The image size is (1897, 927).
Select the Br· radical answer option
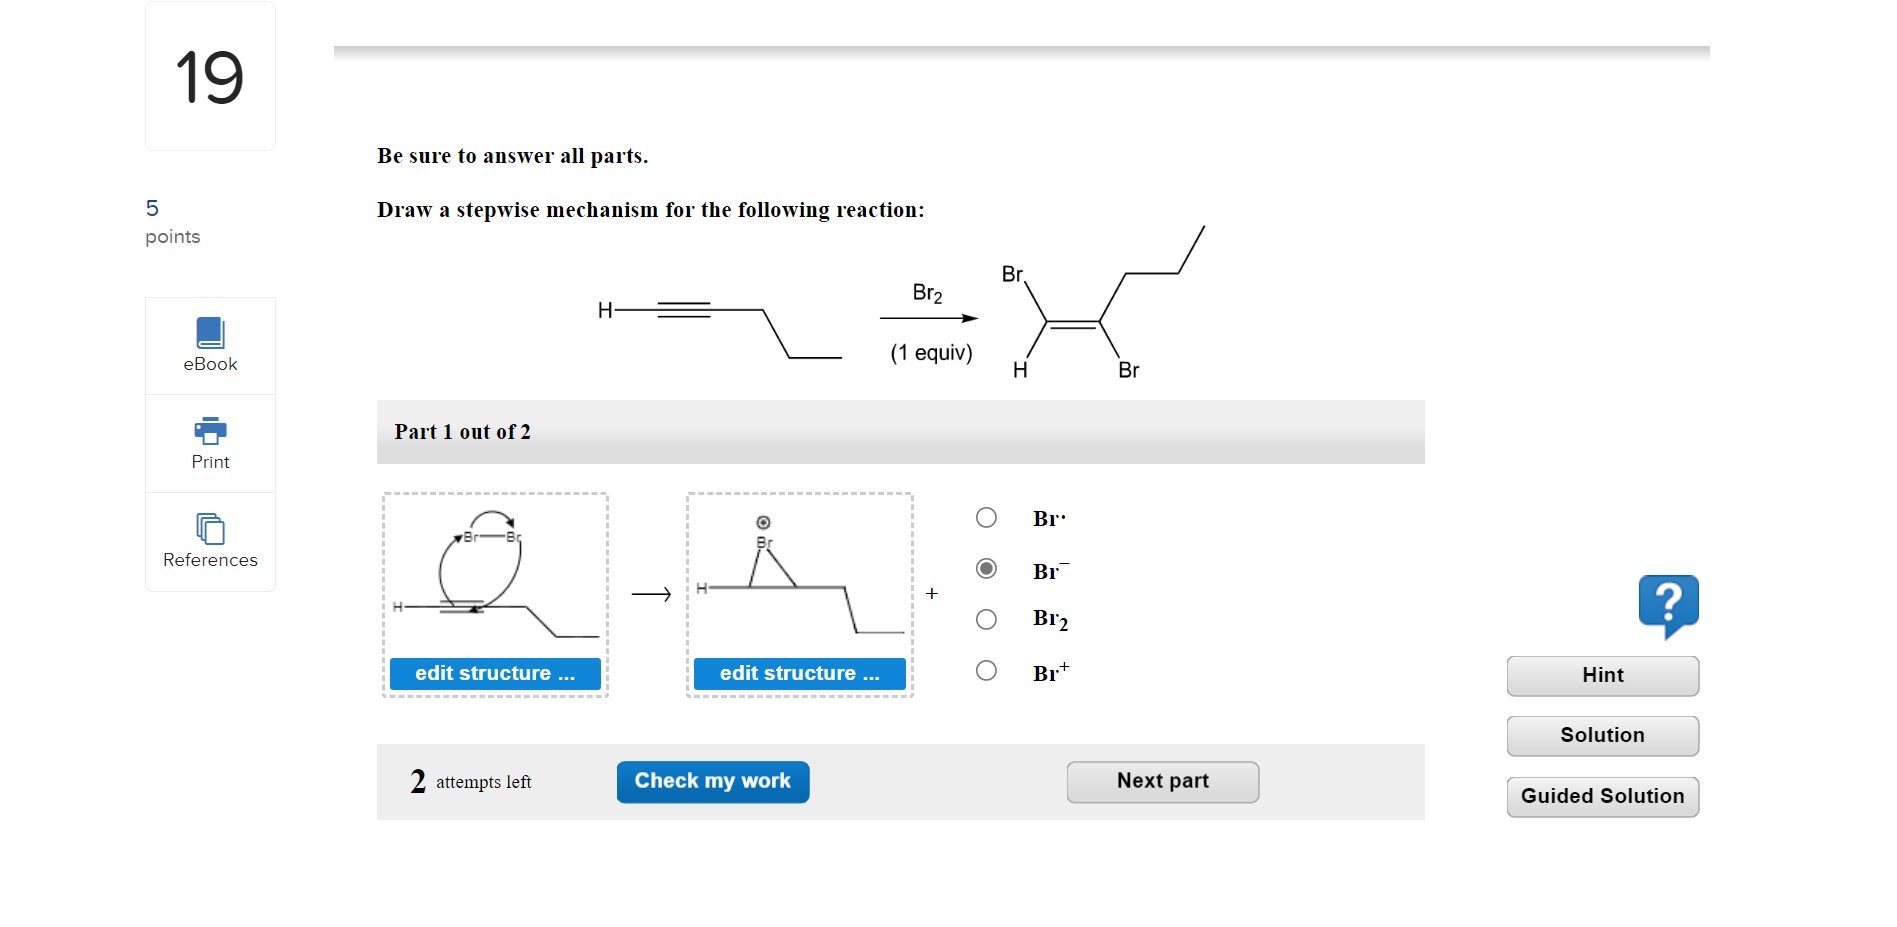(x=986, y=517)
